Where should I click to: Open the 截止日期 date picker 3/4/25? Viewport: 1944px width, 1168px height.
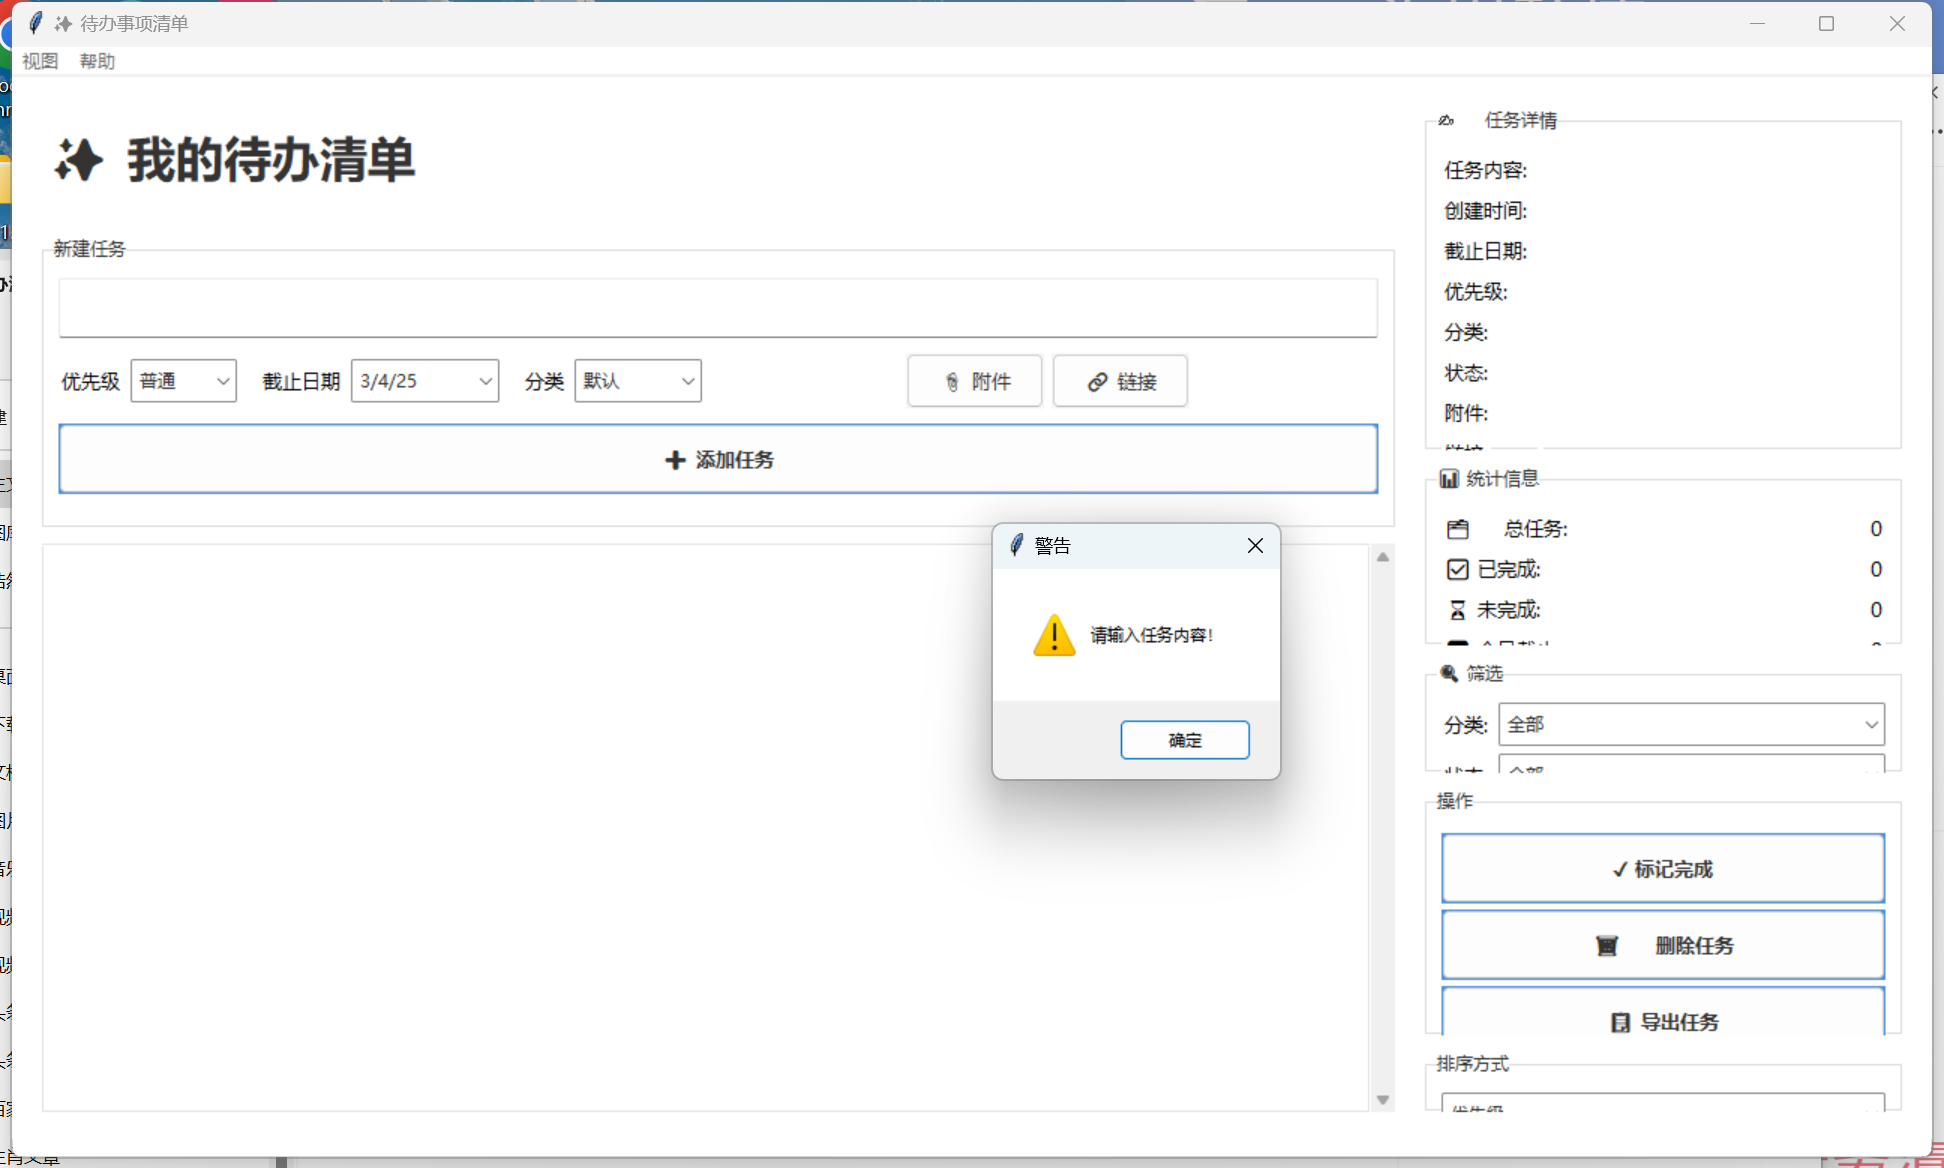click(425, 381)
